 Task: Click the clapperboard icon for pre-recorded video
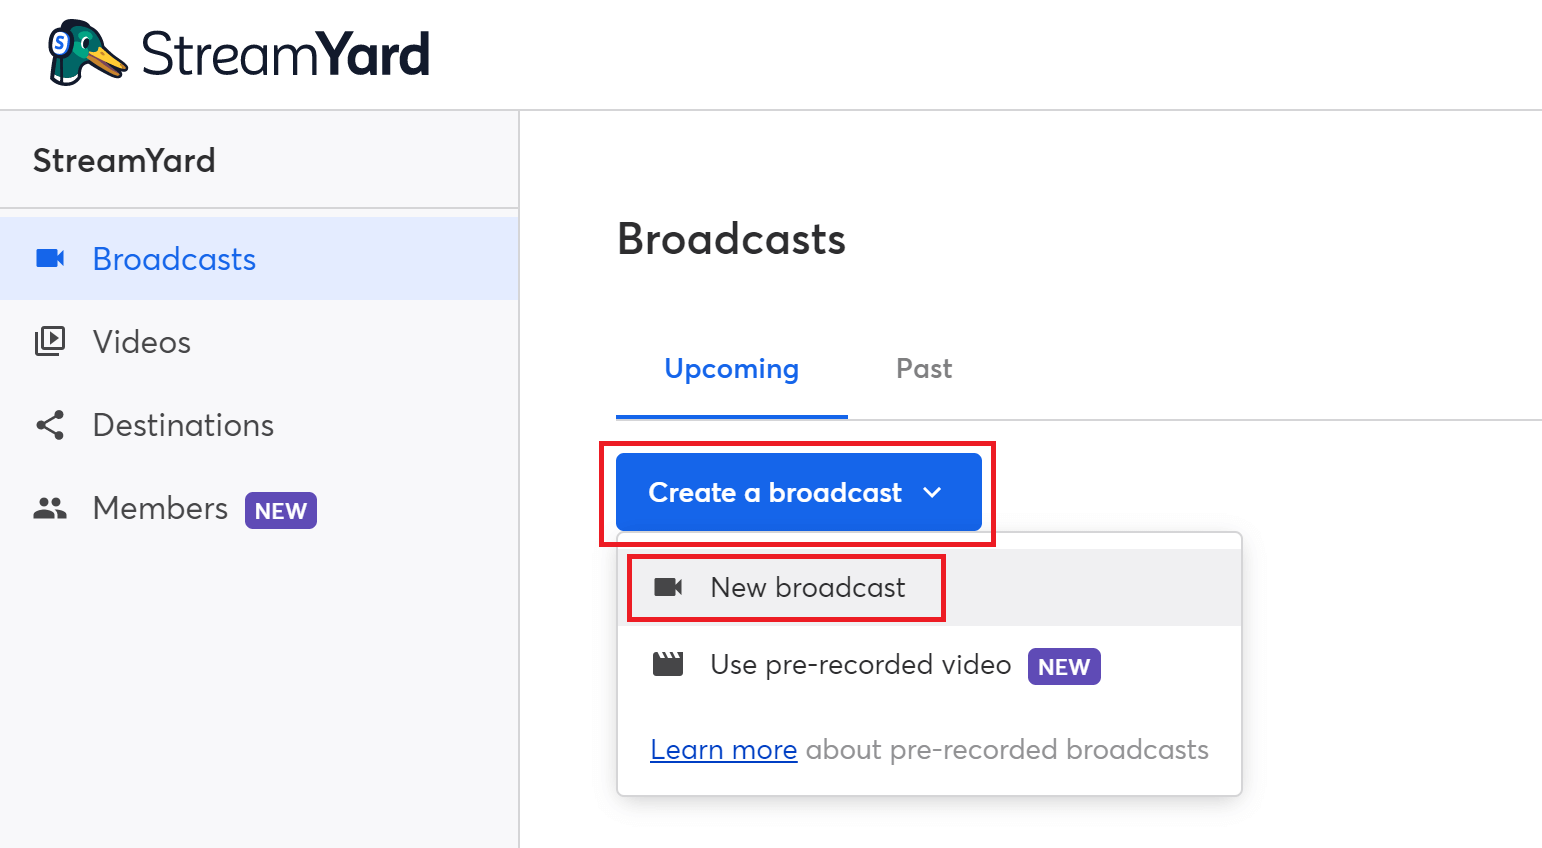coord(668,664)
